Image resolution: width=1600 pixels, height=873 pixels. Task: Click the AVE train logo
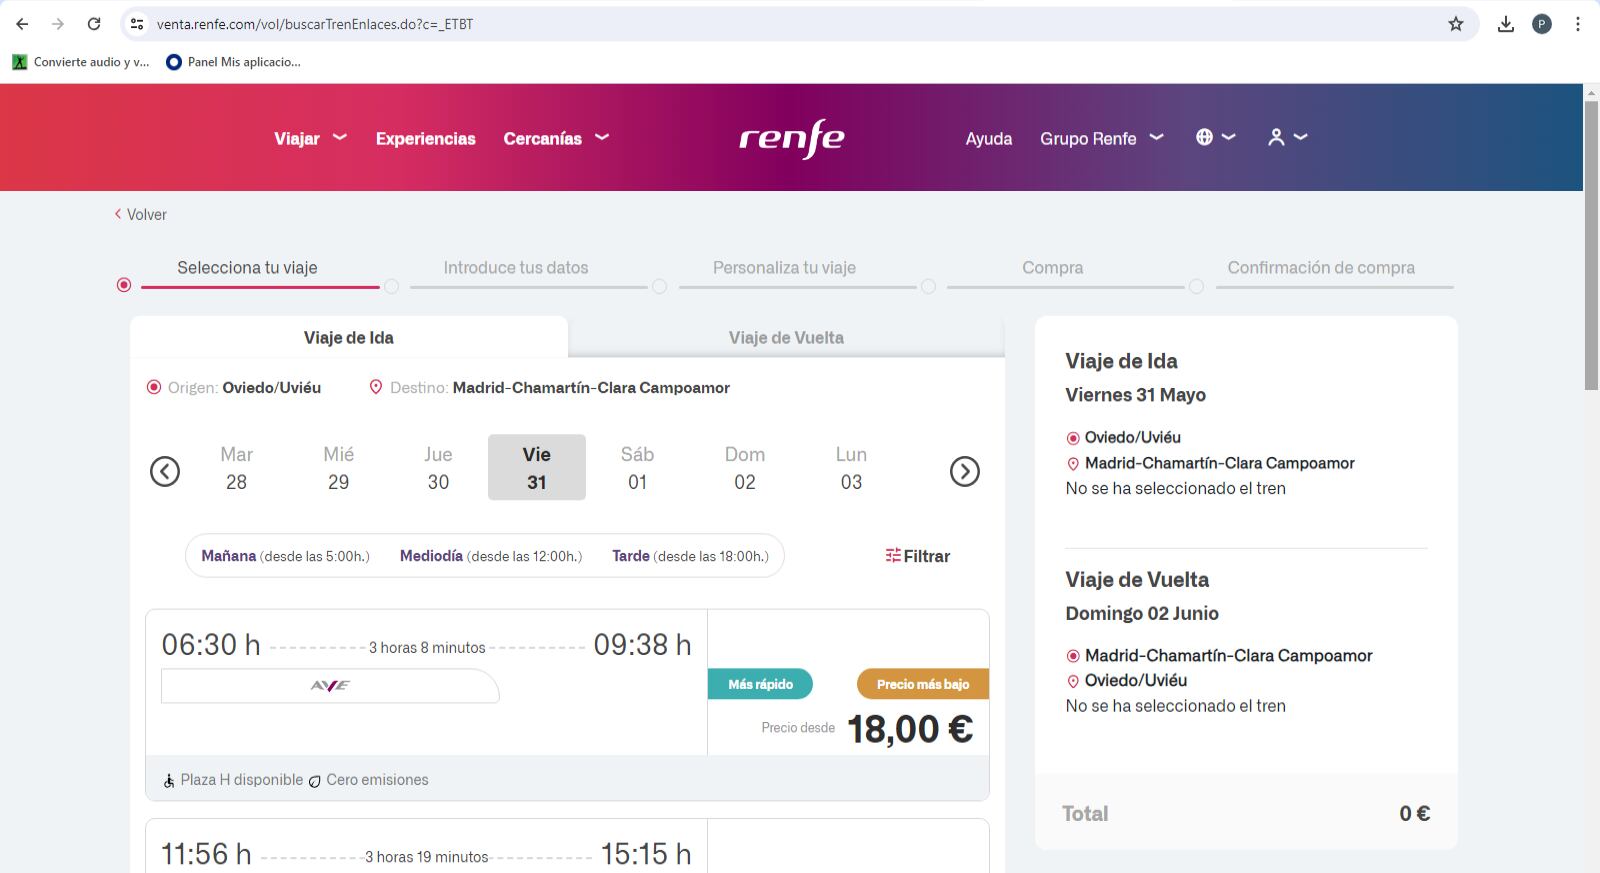pyautogui.click(x=330, y=686)
